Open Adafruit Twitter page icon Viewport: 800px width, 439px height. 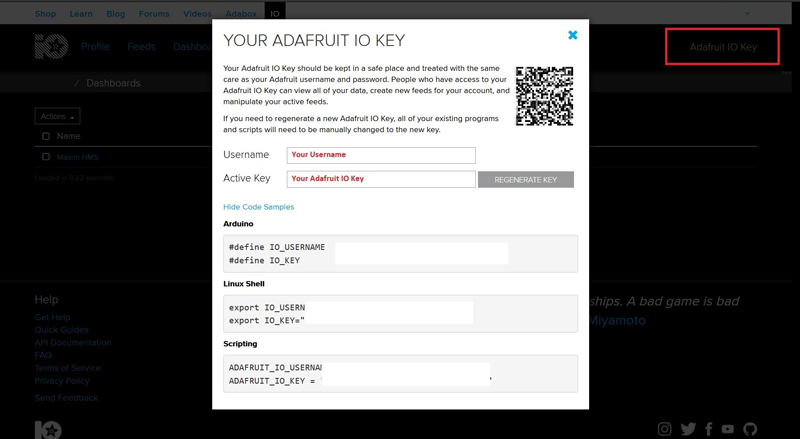click(x=688, y=429)
